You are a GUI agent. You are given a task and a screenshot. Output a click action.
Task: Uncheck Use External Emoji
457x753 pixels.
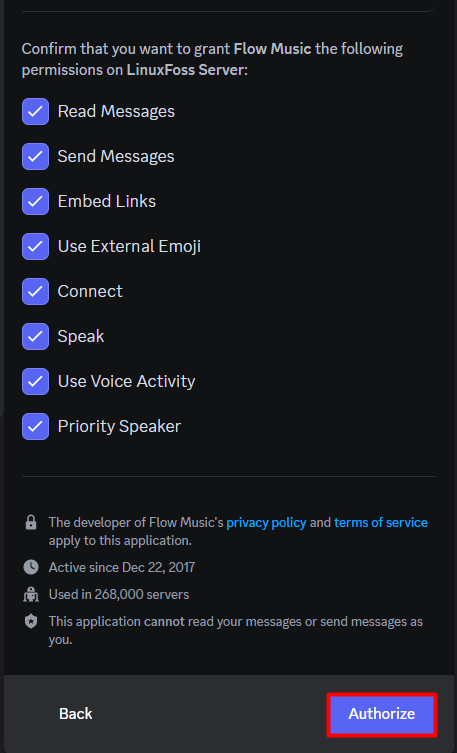35,246
